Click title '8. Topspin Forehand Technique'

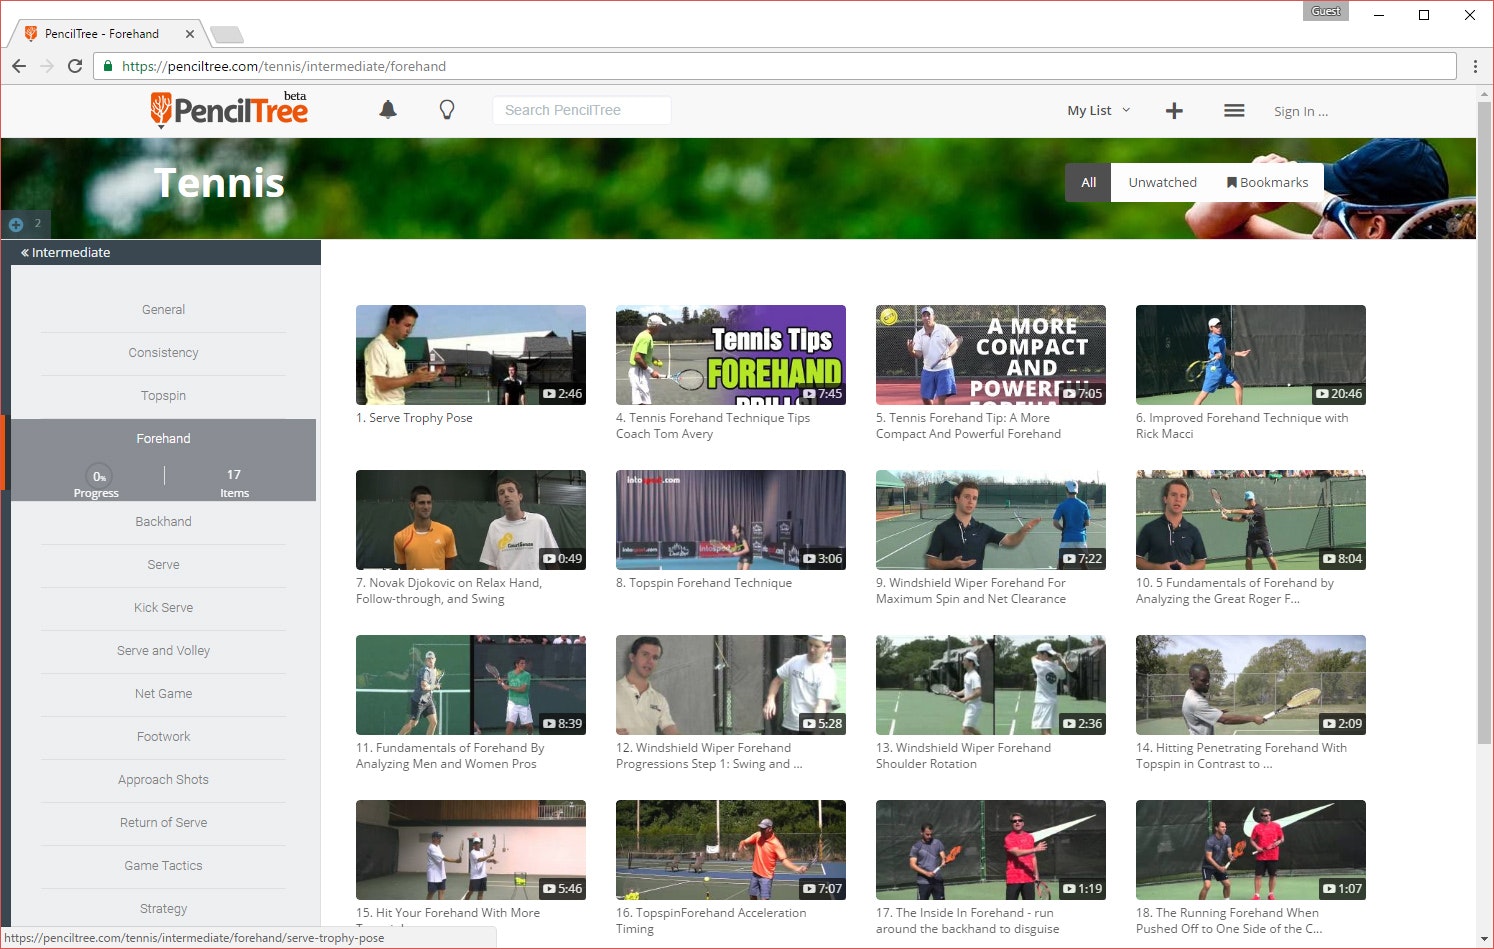pyautogui.click(x=704, y=583)
